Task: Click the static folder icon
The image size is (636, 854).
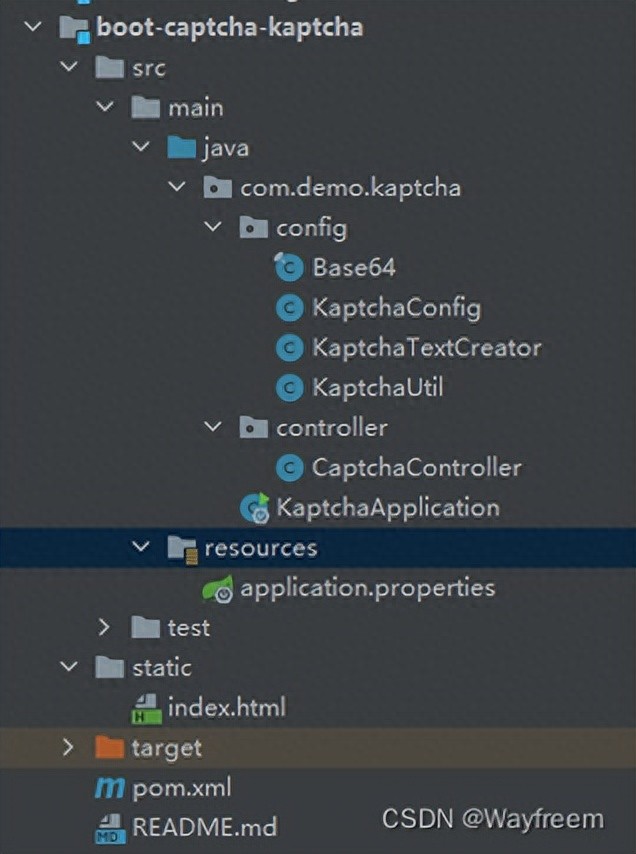Action: pos(109,667)
